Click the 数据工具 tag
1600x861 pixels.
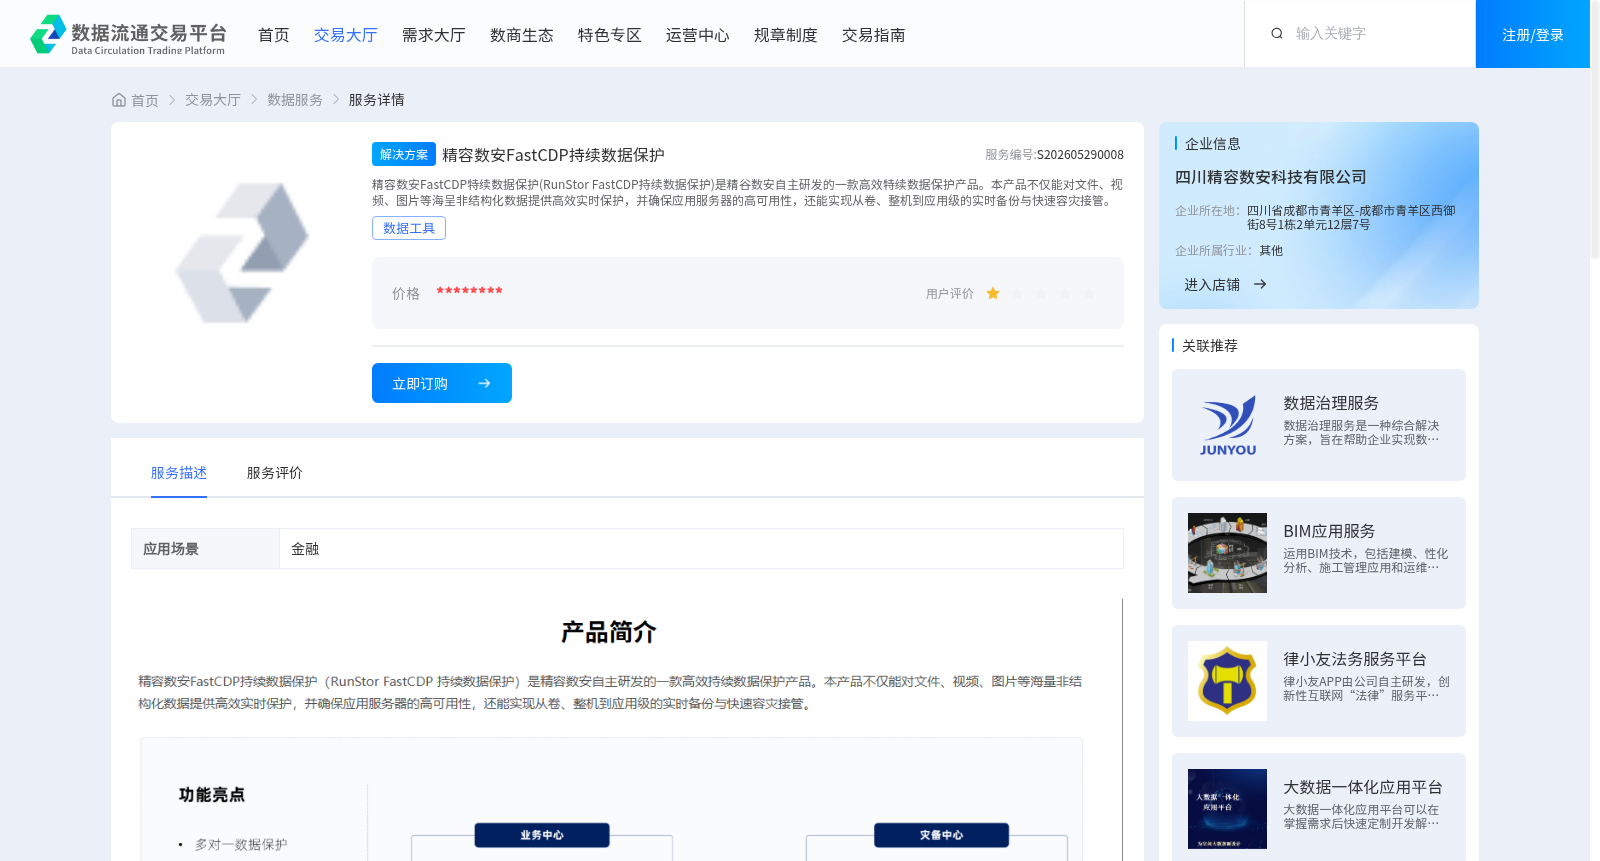point(409,228)
